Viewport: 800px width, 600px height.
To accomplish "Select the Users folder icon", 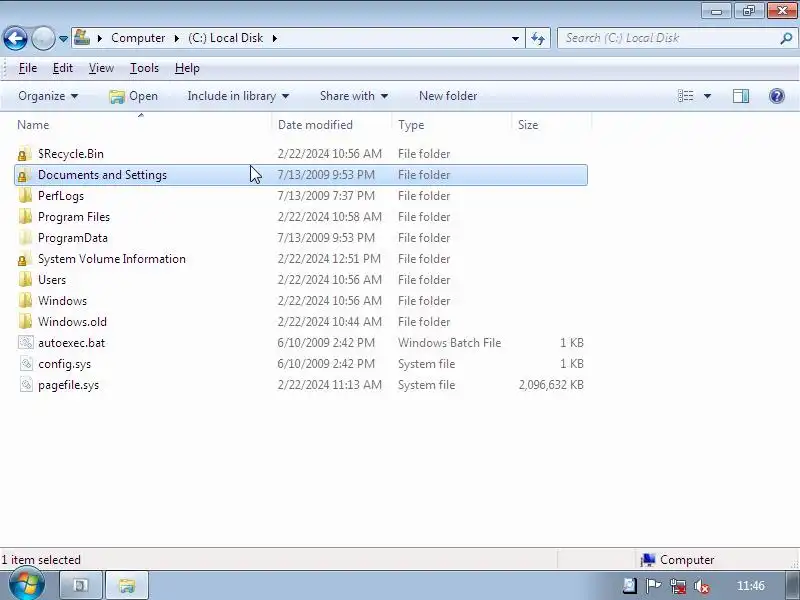I will pos(24,280).
